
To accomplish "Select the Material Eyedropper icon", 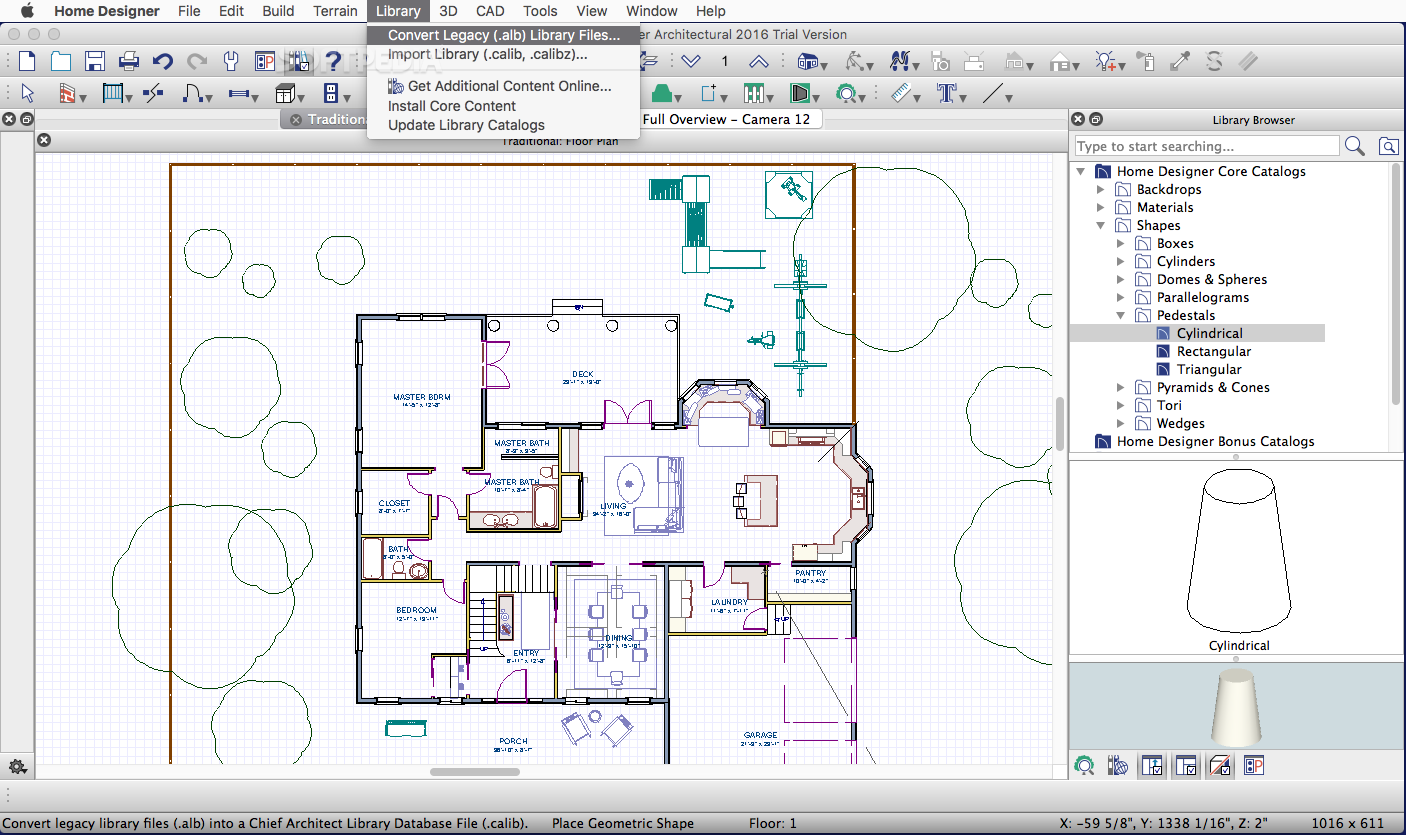I will [x=1181, y=61].
